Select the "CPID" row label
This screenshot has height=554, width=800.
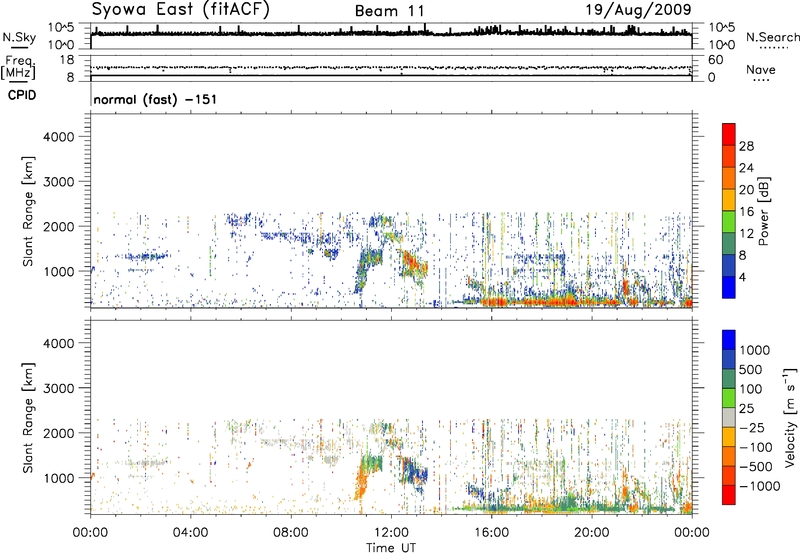[x=22, y=95]
